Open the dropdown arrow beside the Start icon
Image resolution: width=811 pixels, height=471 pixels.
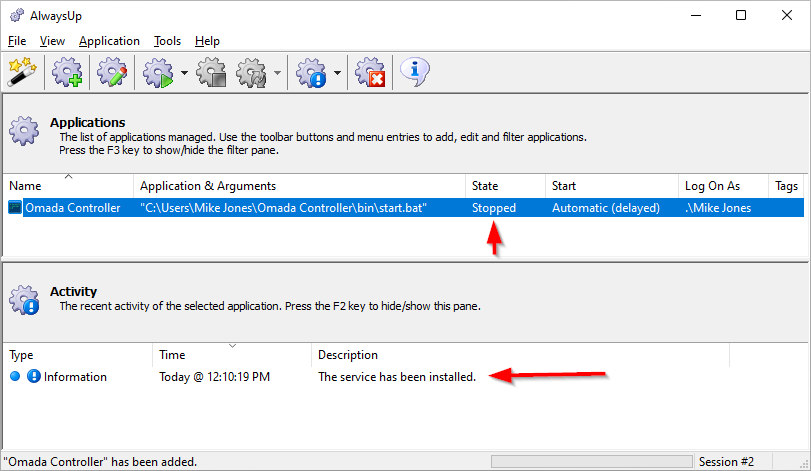click(x=184, y=72)
